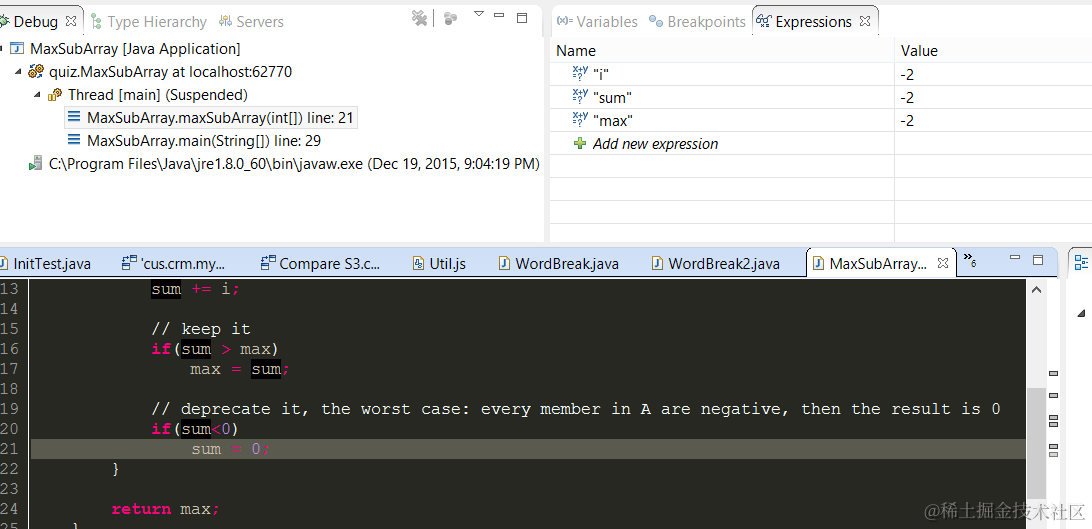Close the MaxSubArray editor tab

coord(942,262)
